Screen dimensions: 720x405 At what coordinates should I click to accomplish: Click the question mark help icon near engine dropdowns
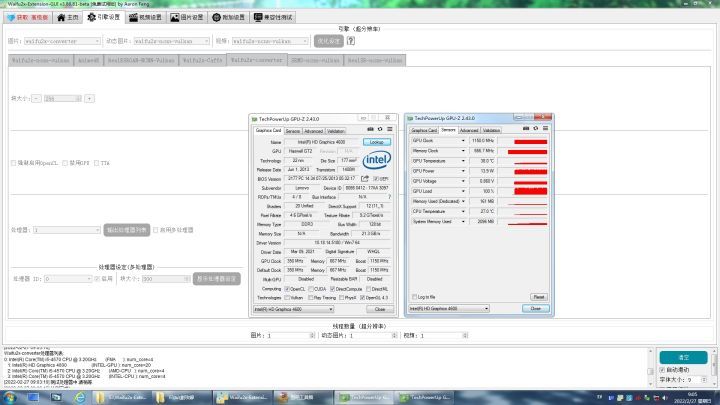[351, 41]
